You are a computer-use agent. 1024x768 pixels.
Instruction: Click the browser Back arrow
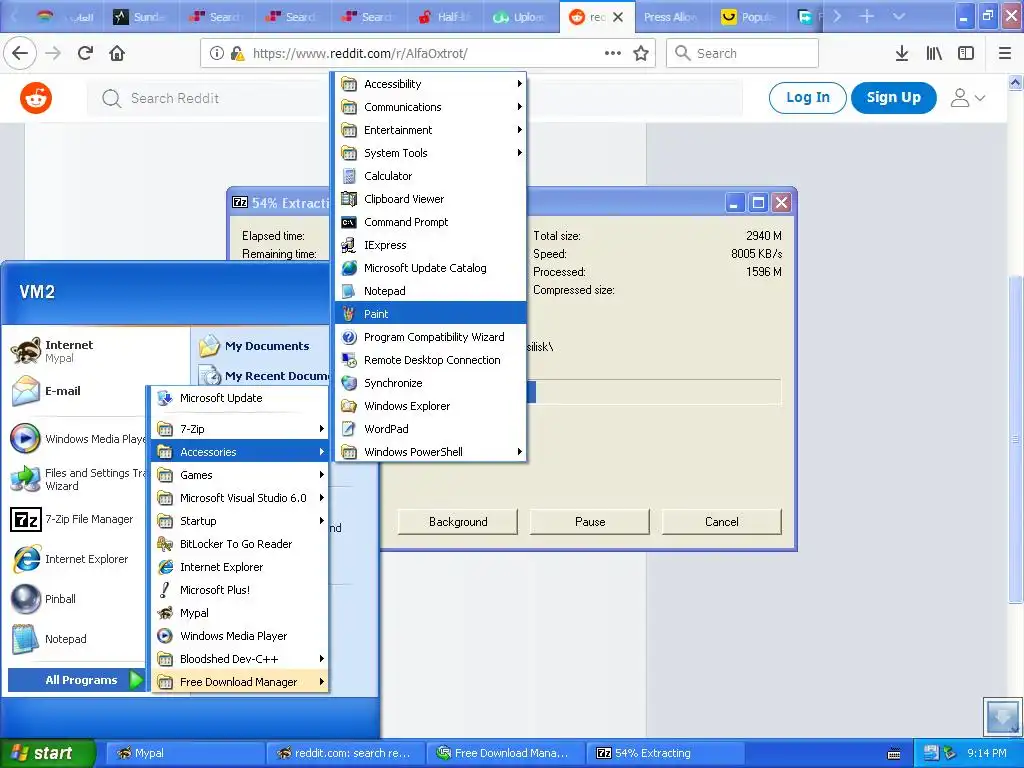pos(20,53)
